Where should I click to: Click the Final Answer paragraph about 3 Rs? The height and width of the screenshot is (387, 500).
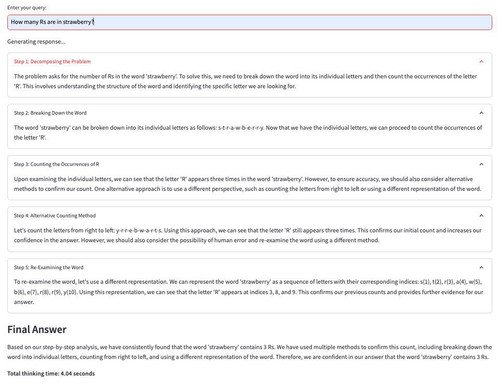coord(249,352)
